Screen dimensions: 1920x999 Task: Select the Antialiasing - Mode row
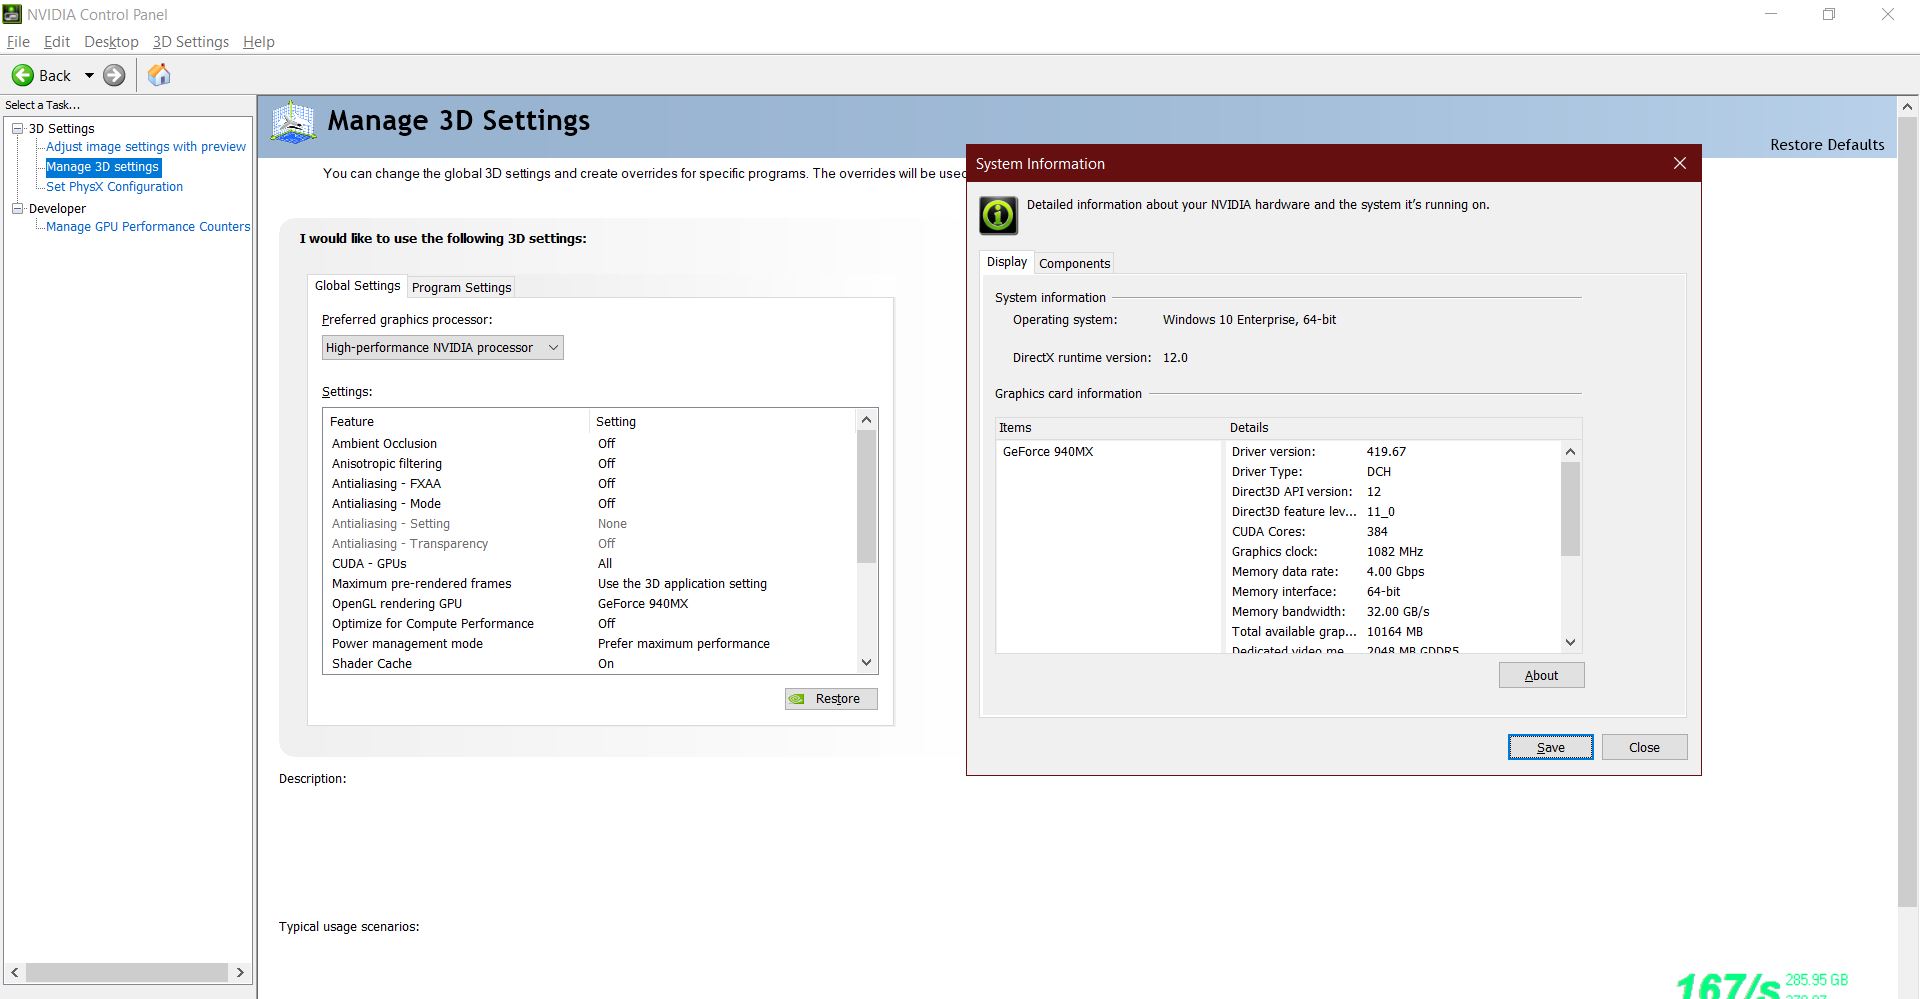coord(590,504)
